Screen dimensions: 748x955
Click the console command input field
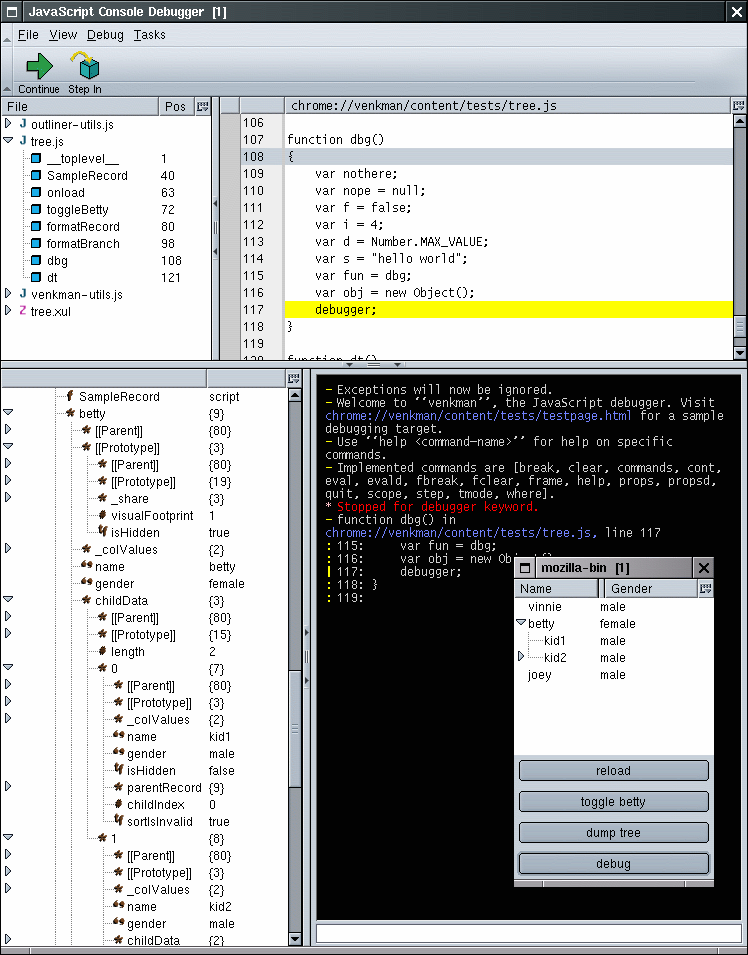pyautogui.click(x=528, y=934)
